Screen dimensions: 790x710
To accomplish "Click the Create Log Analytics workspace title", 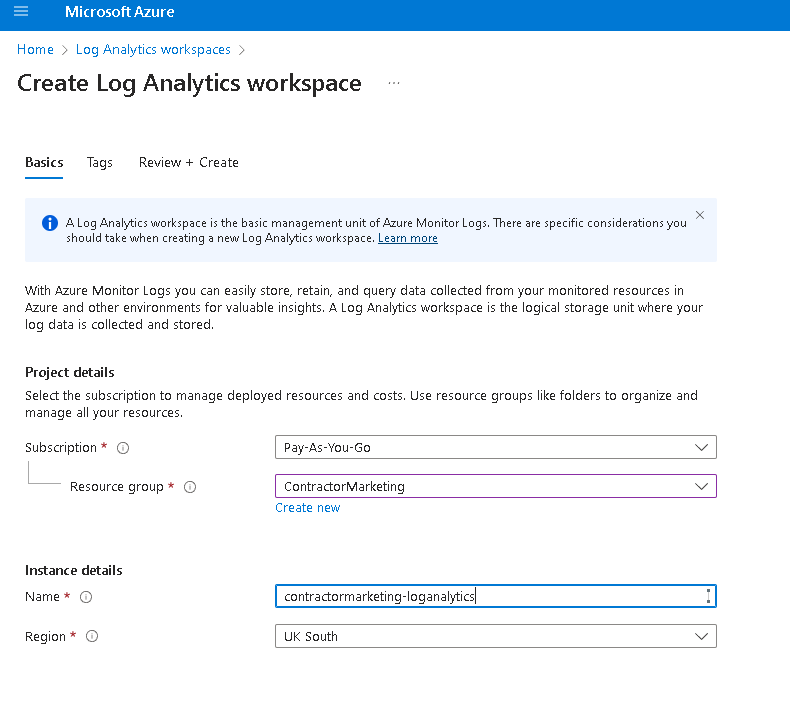I will (x=189, y=84).
